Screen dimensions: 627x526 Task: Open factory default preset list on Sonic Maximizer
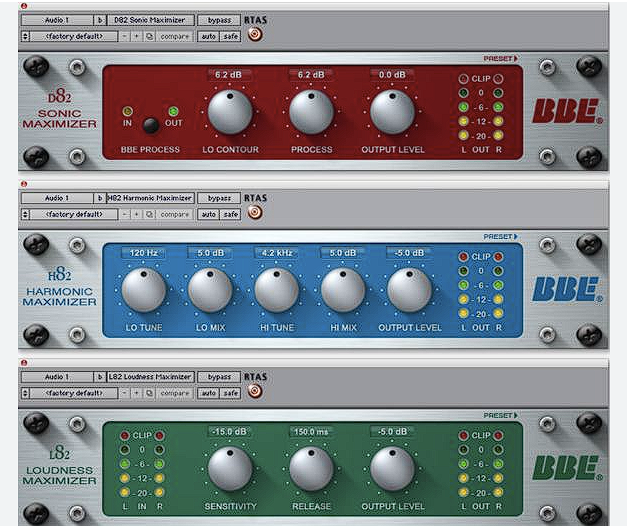74,36
